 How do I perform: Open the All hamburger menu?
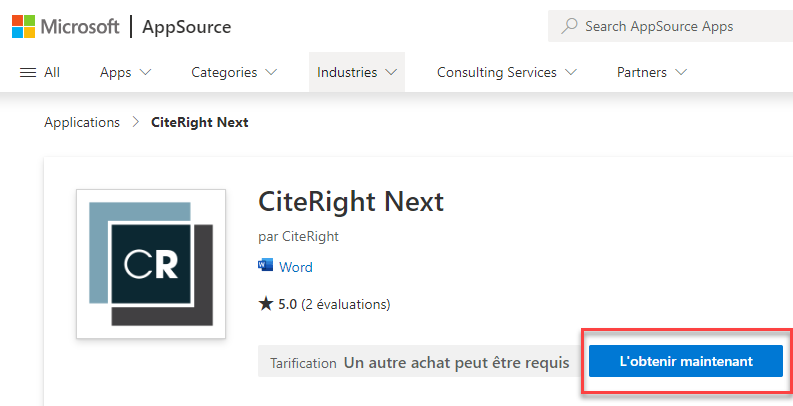(x=39, y=72)
